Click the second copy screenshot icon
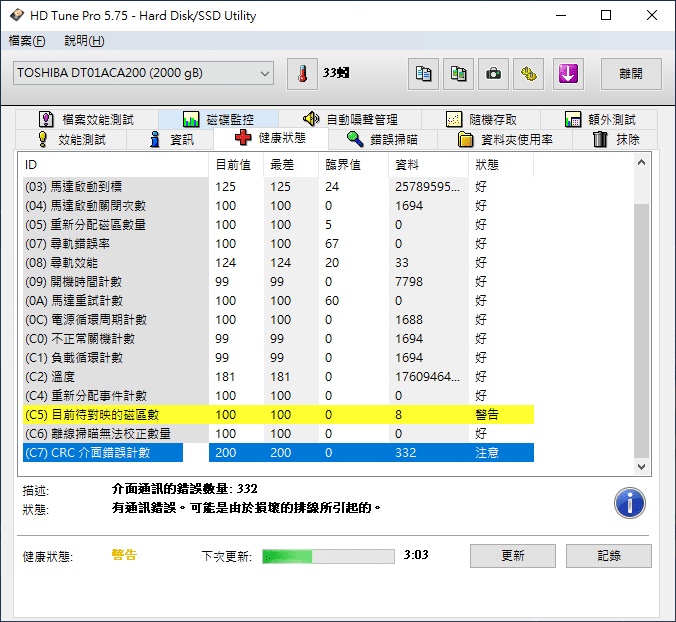The image size is (676, 622). click(458, 74)
